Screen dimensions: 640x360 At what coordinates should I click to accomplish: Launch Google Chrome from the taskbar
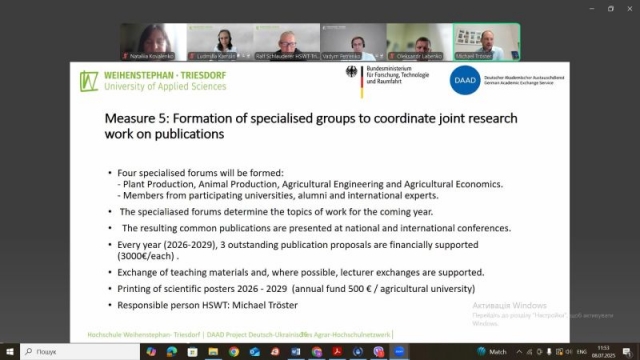click(x=234, y=351)
